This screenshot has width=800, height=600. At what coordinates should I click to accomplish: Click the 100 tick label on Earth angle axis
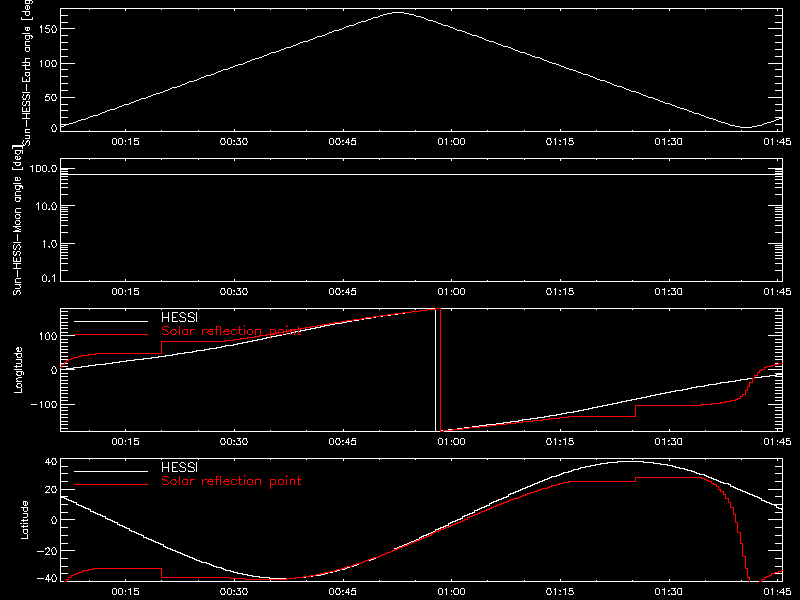point(47,64)
